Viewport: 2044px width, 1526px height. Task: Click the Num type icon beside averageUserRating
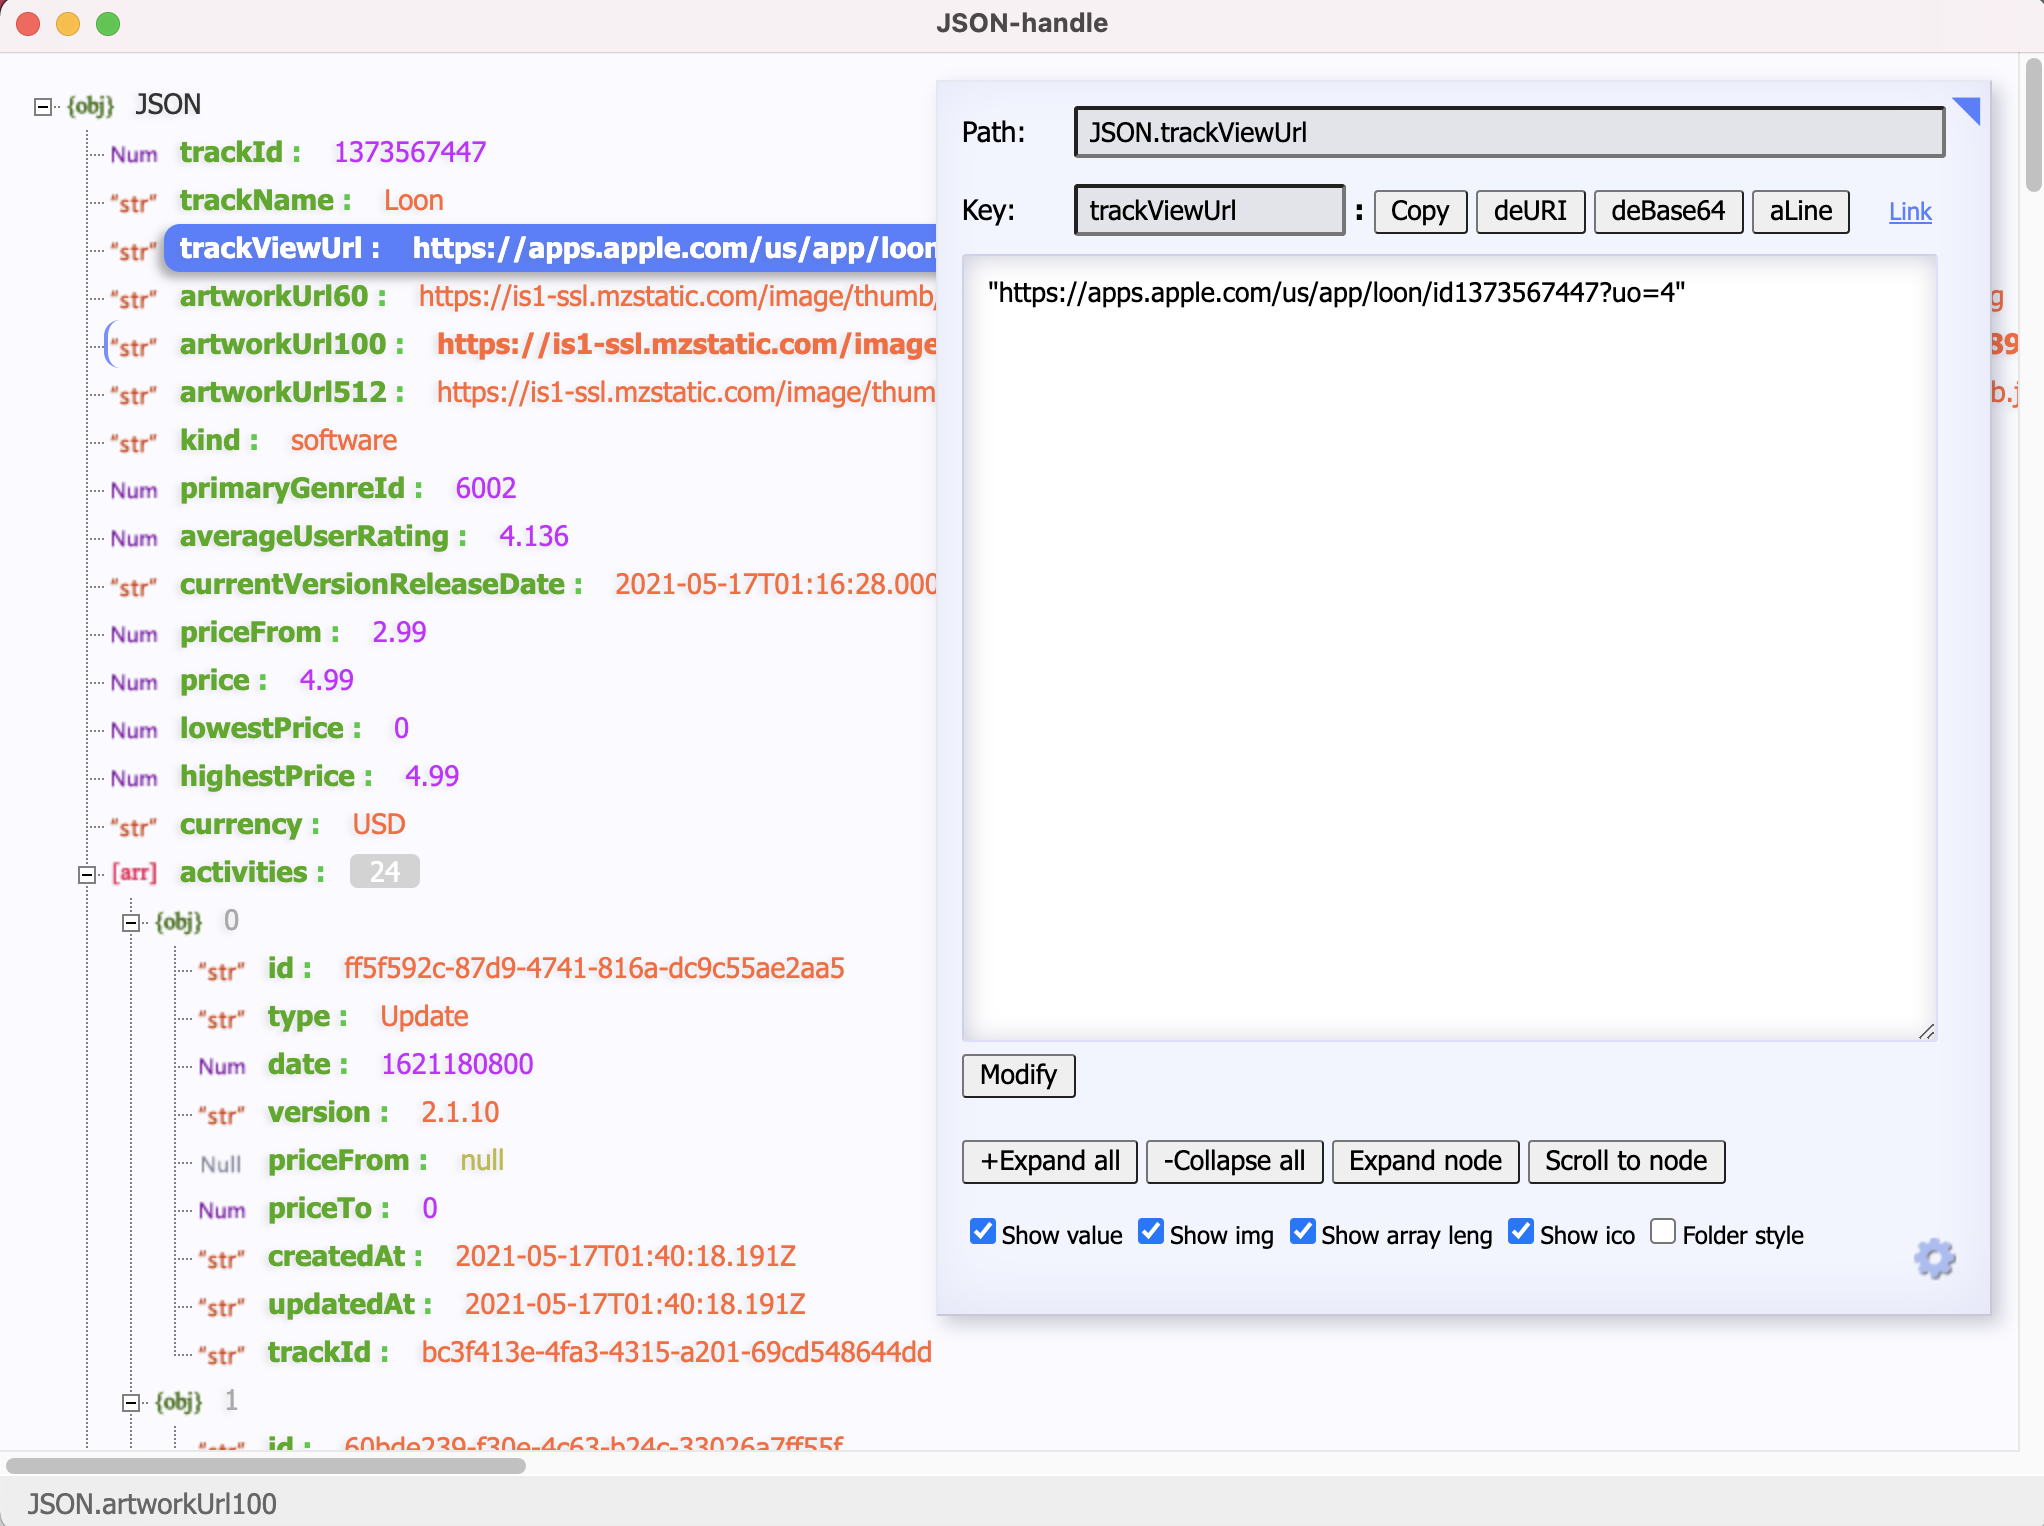click(x=134, y=538)
